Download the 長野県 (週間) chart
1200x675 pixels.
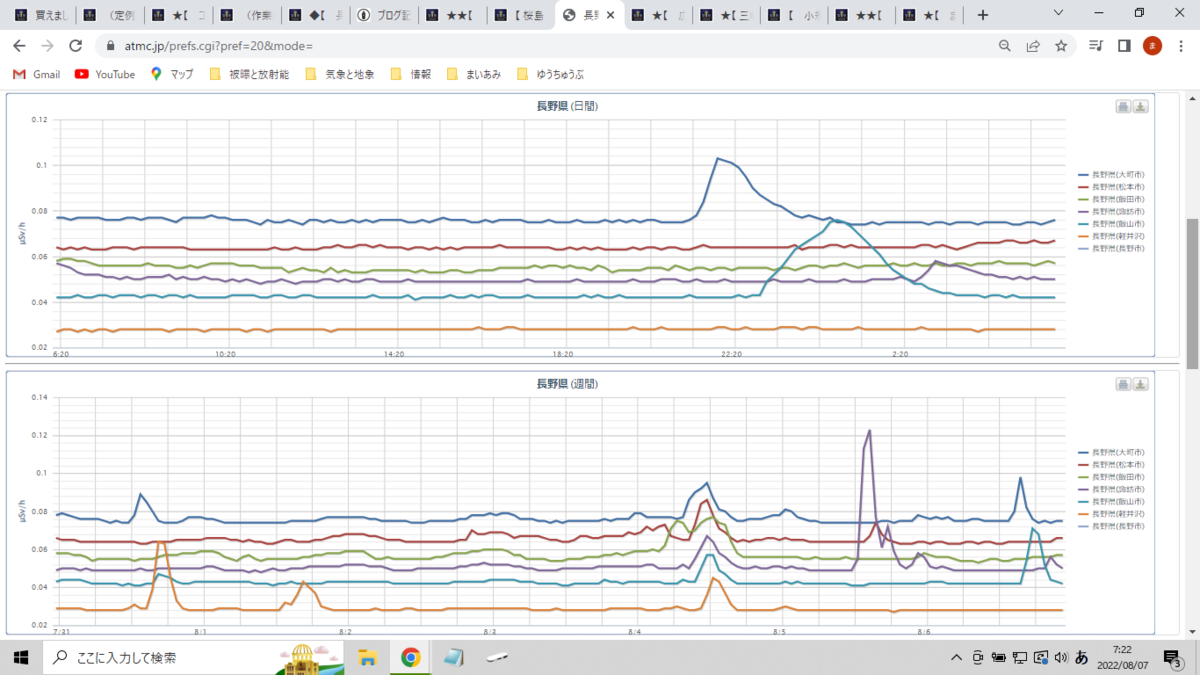coord(1141,385)
